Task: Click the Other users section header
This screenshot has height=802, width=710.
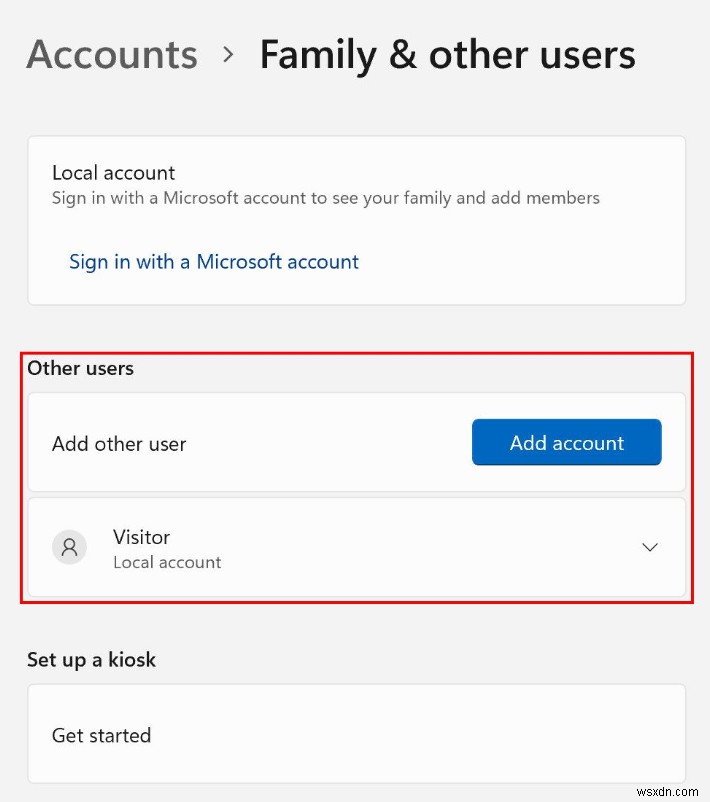Action: (80, 368)
